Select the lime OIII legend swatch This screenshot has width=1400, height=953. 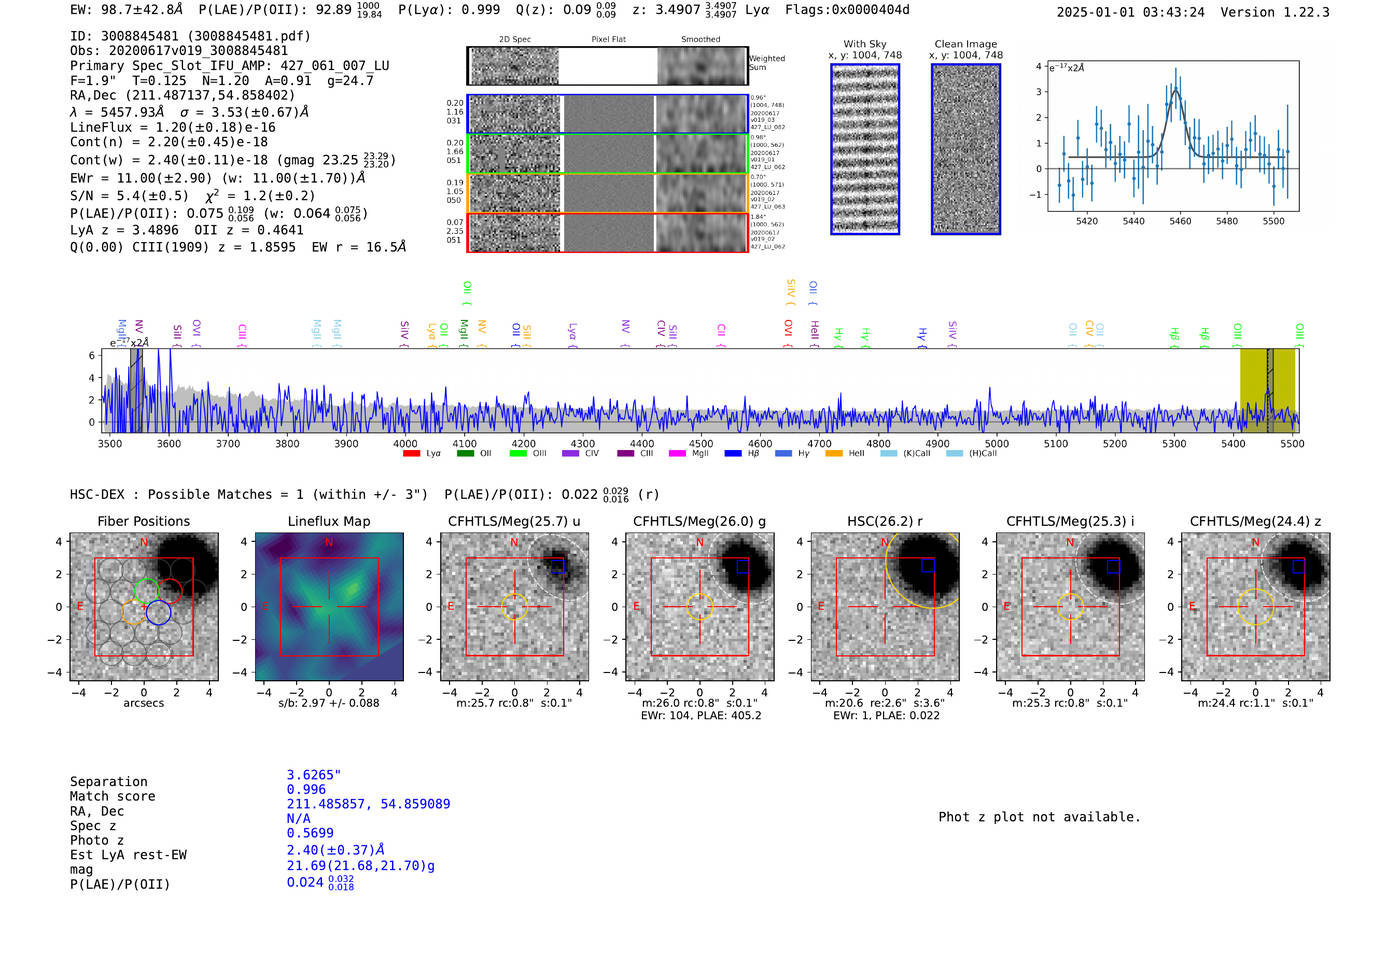(x=518, y=454)
